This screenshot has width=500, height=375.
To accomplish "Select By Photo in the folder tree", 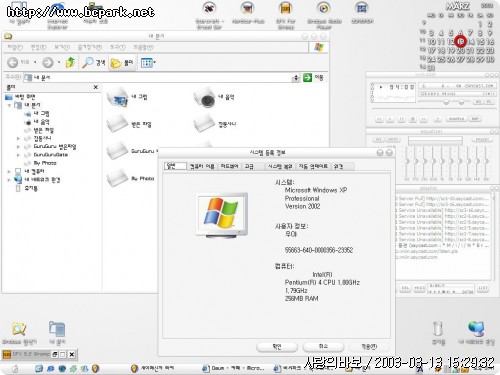I will click(x=45, y=163).
